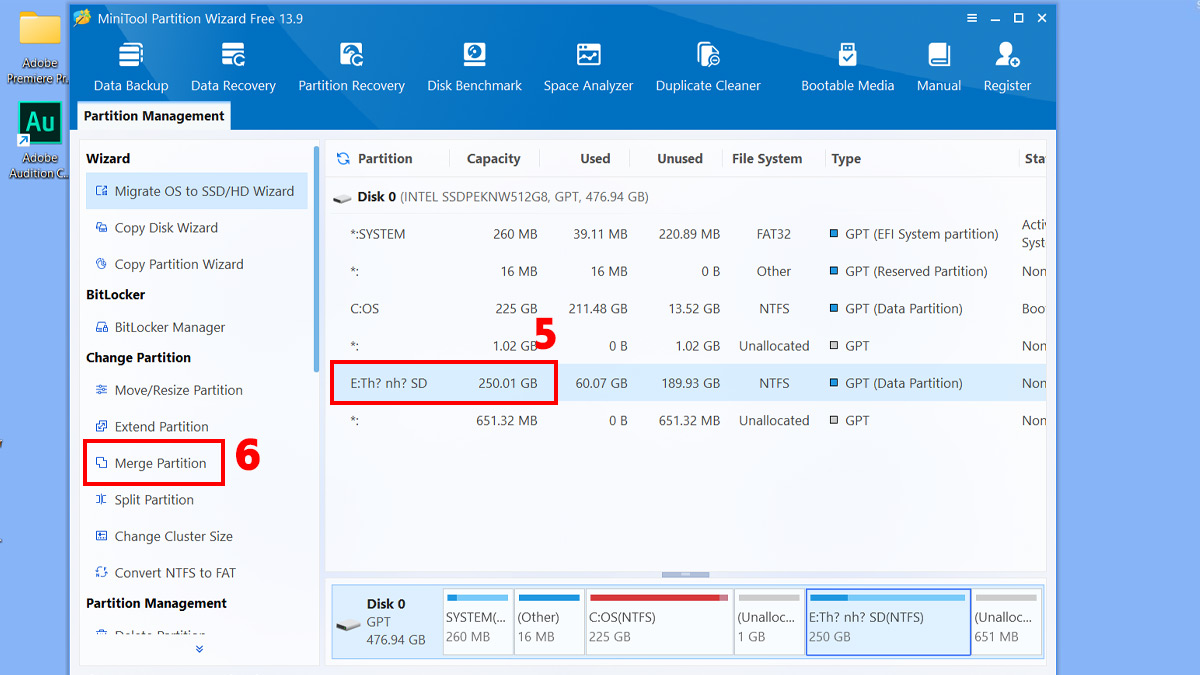
Task: Open the Adobe Audition desktop shortcut
Action: coord(40,141)
